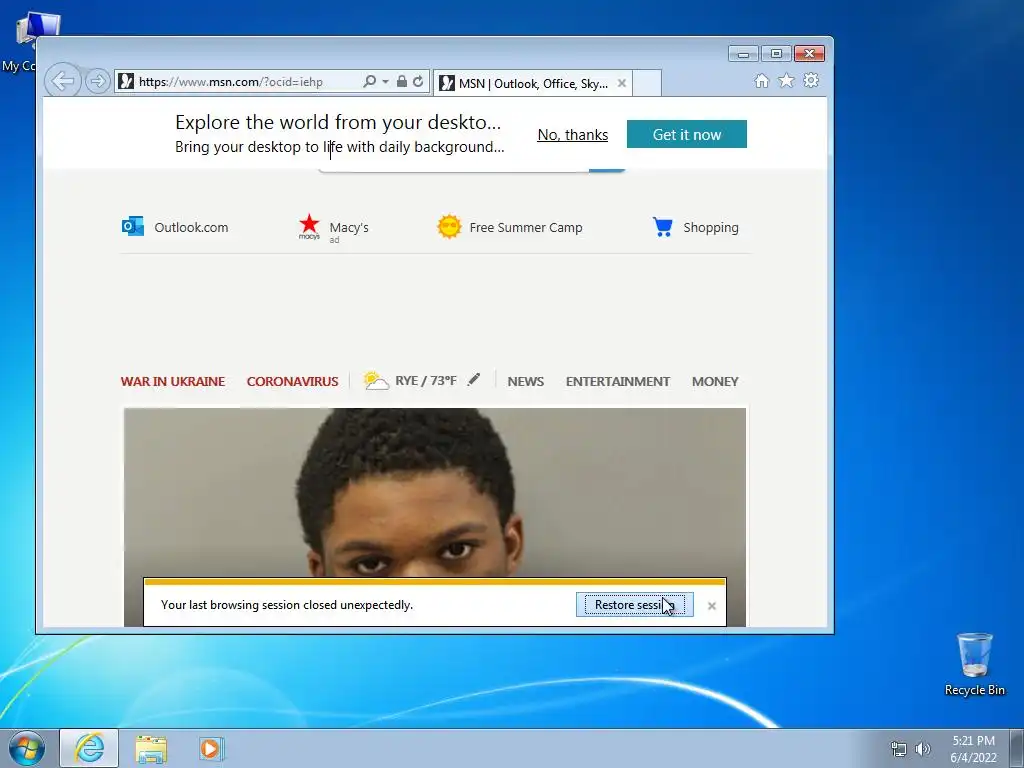
Task: Click the shopping cart icon
Action: click(x=662, y=227)
